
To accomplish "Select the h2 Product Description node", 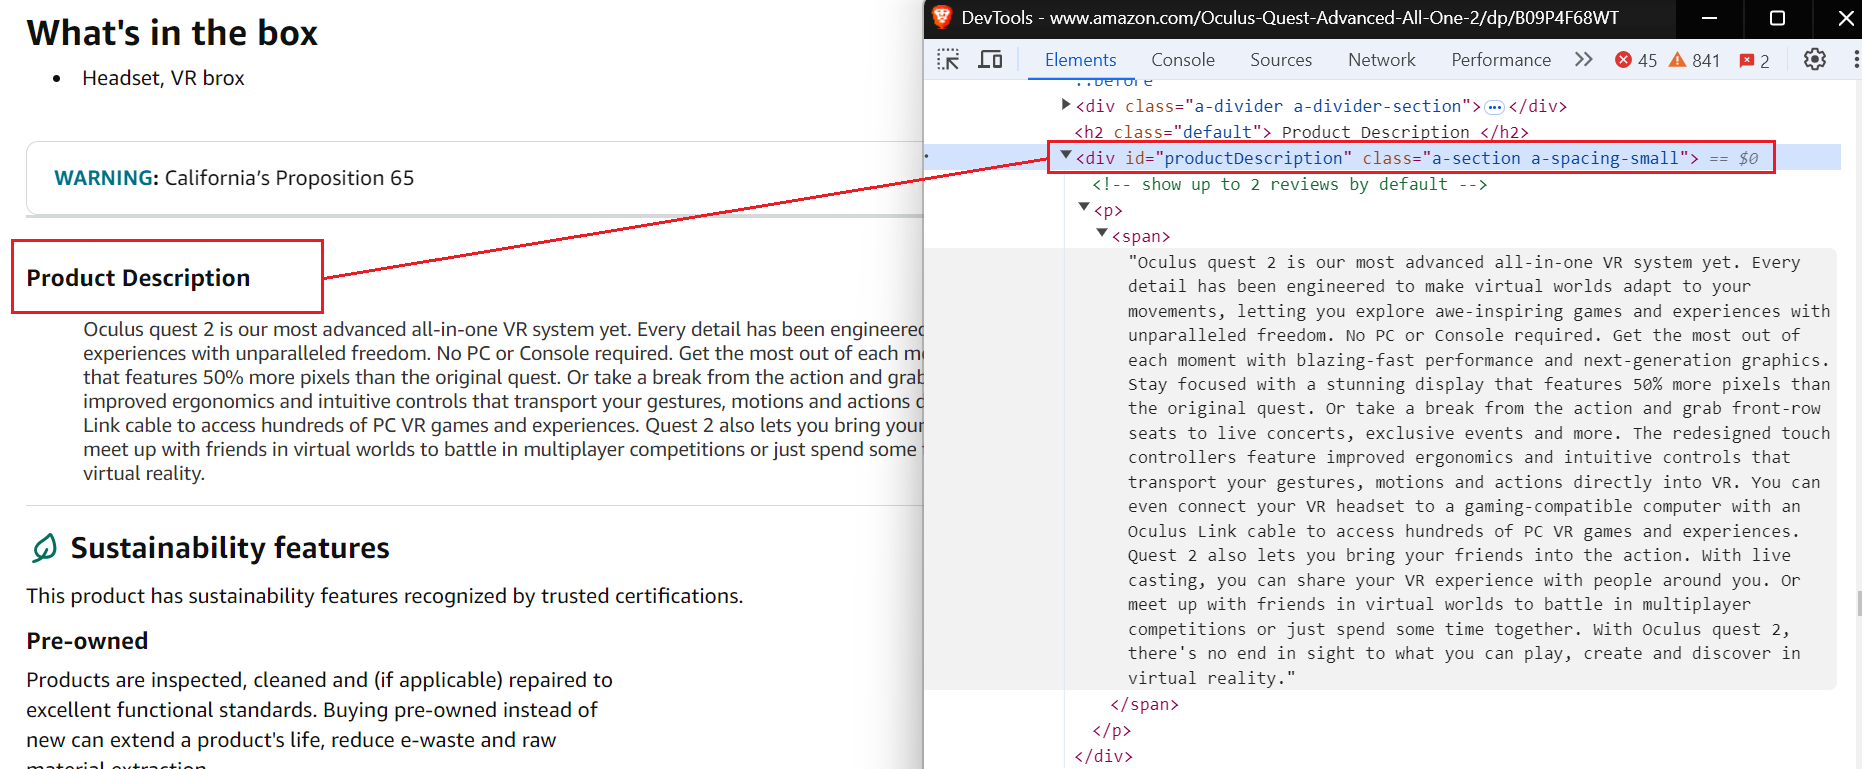I will coord(1300,132).
